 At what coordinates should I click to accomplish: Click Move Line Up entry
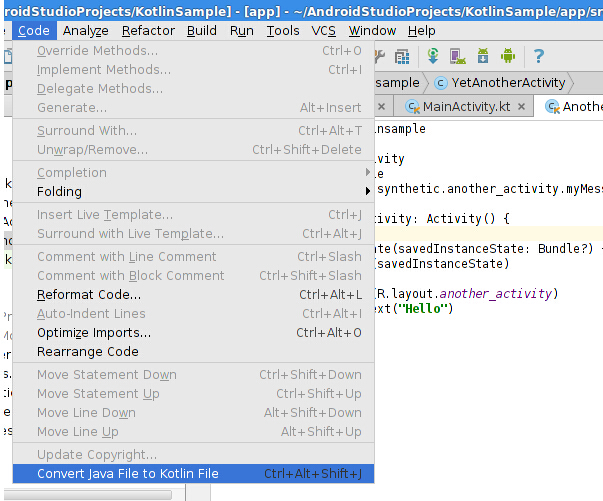coord(193,431)
